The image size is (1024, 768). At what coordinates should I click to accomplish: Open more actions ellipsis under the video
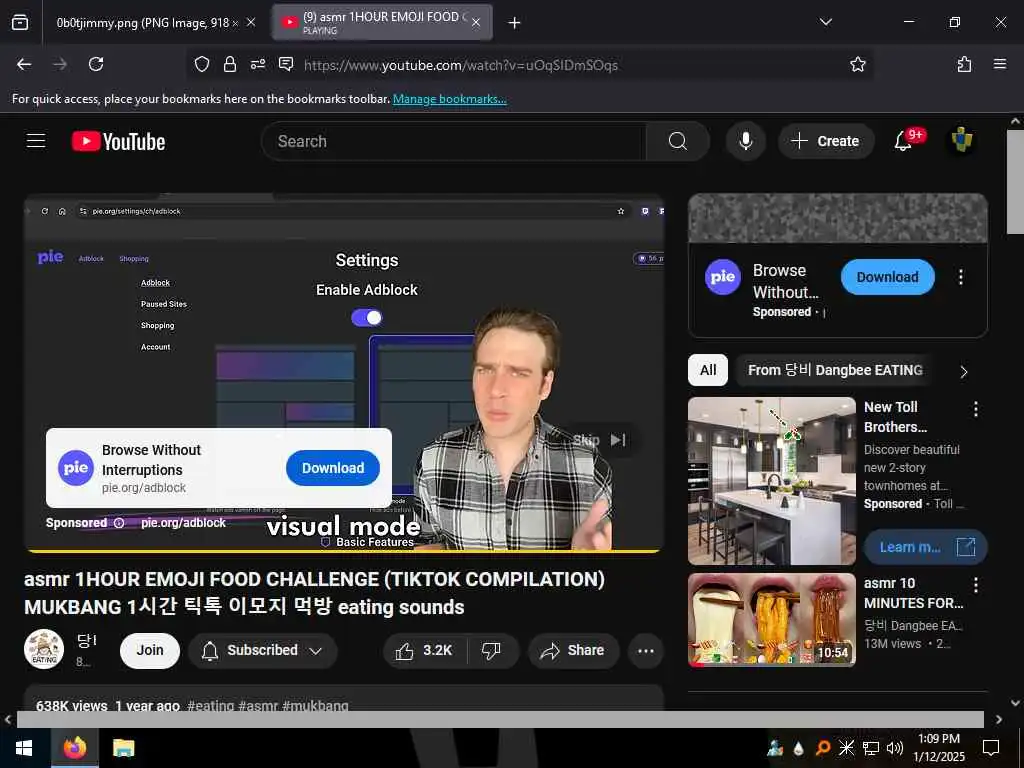[646, 650]
